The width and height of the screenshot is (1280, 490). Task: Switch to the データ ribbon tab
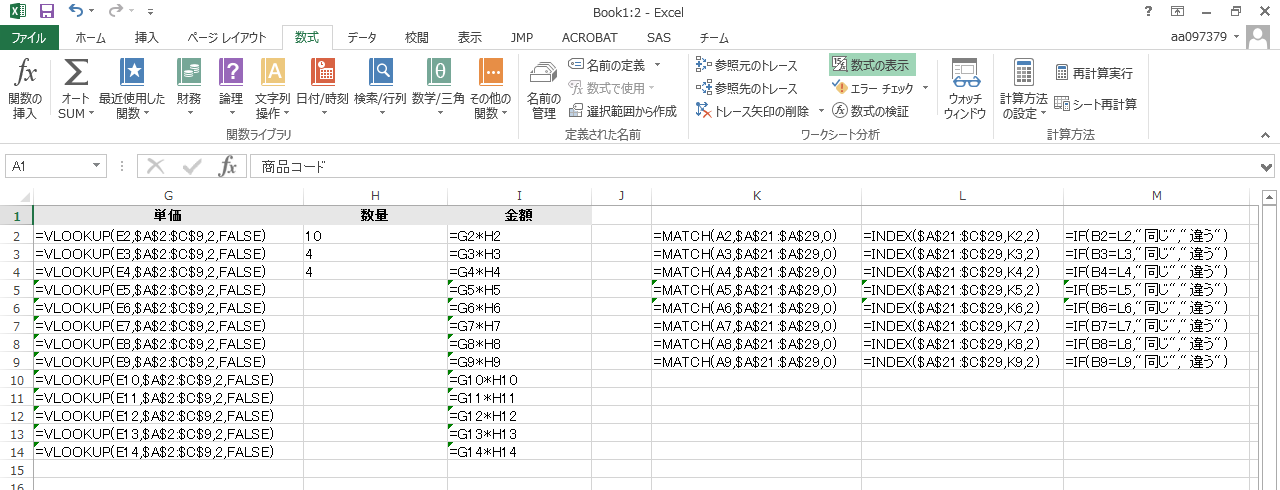click(361, 38)
